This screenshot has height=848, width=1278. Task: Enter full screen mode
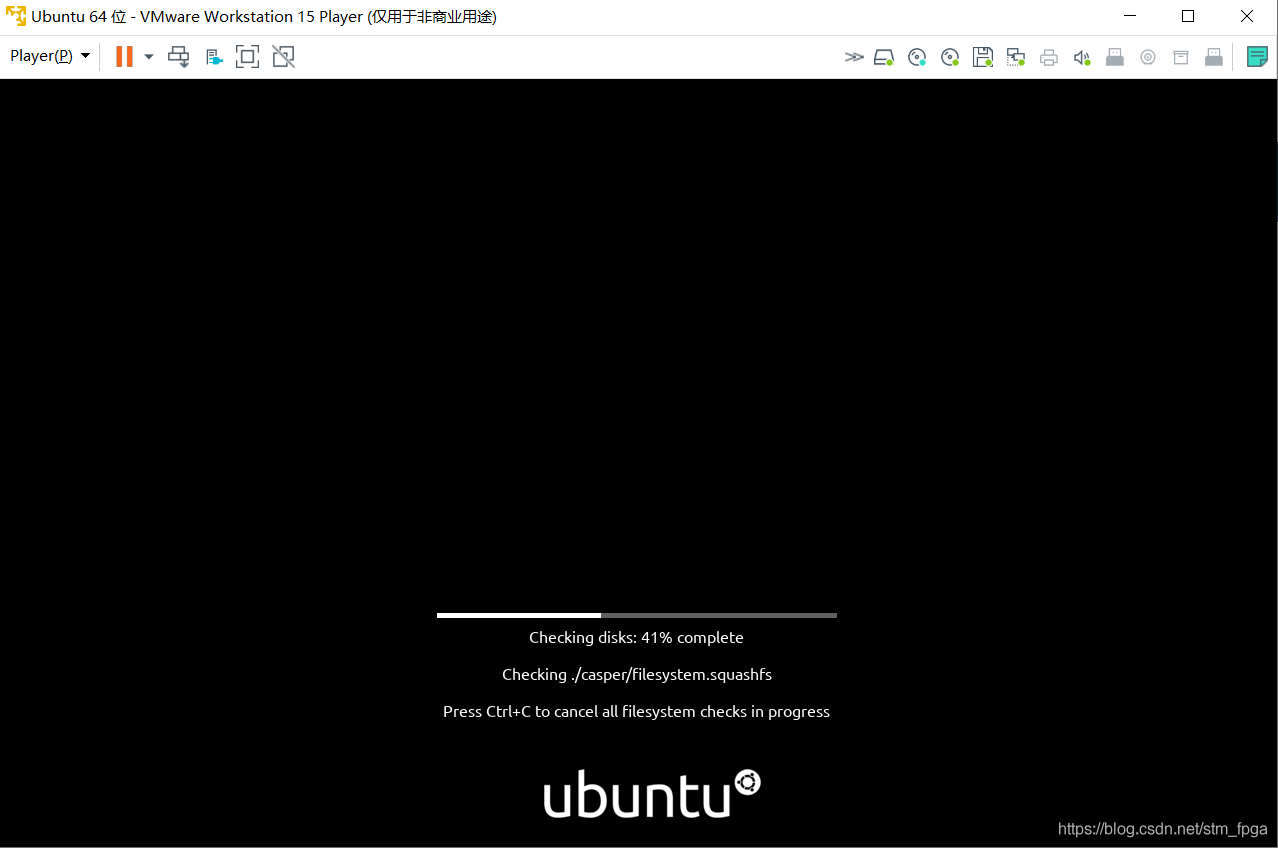click(x=247, y=56)
